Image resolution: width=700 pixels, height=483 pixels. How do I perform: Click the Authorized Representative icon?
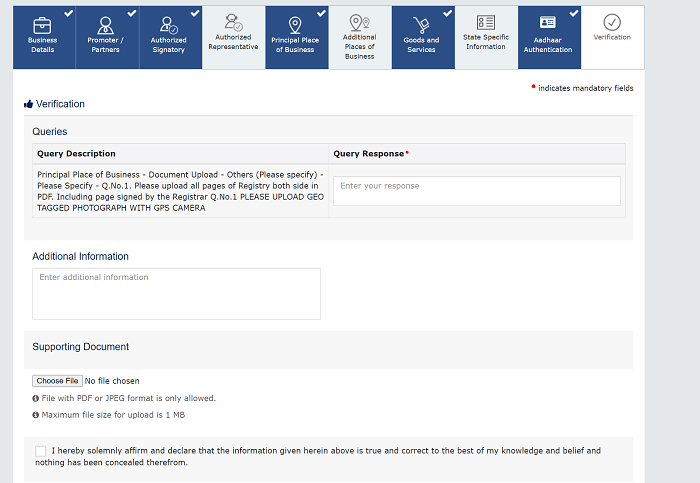(x=233, y=22)
